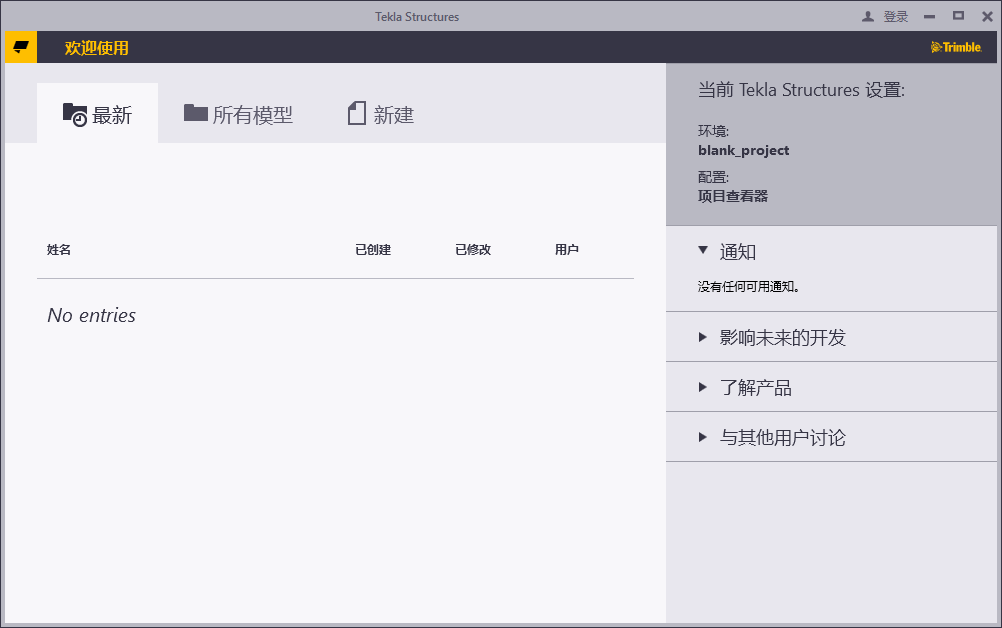The width and height of the screenshot is (1002, 628).
Task: Maximize the Tekla Structures window
Action: point(959,16)
